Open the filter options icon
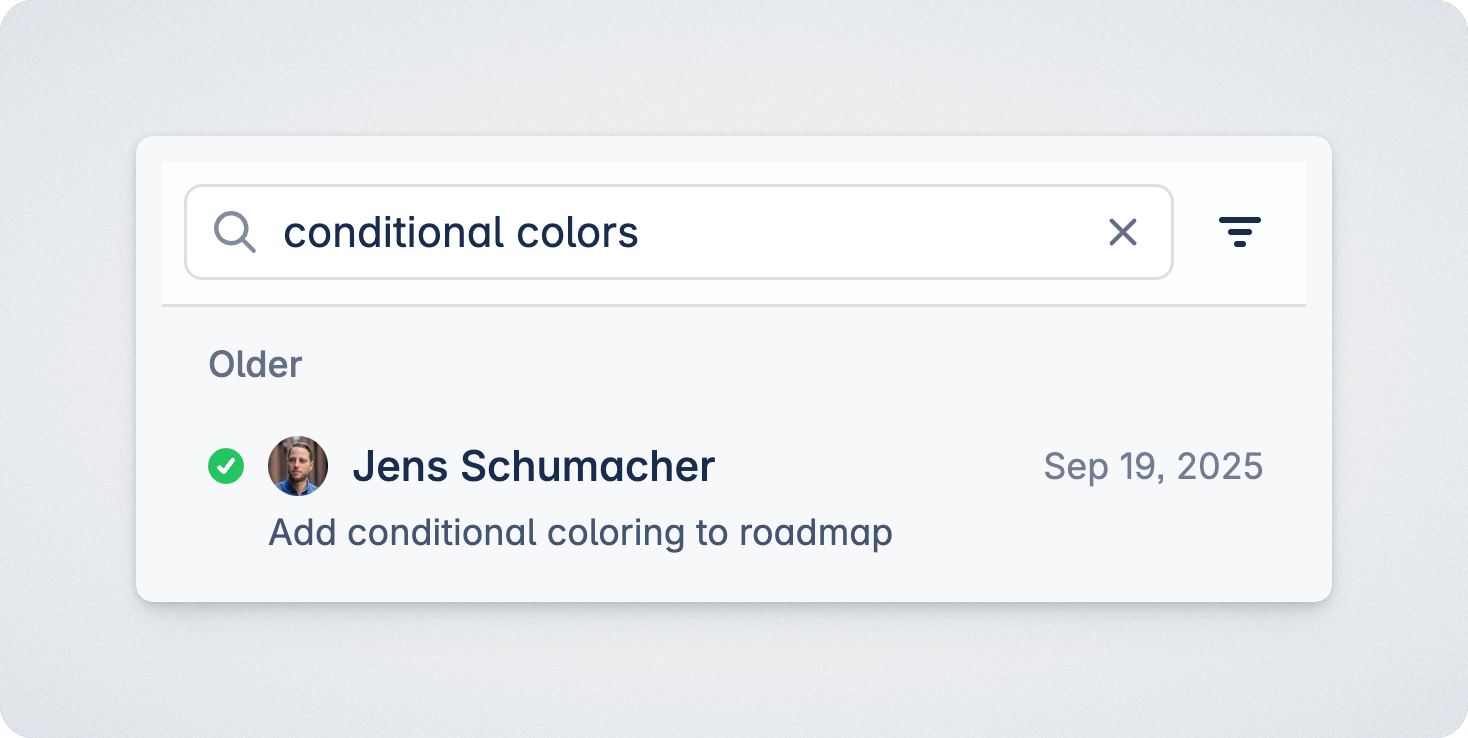The image size is (1468, 738). pos(1240,232)
